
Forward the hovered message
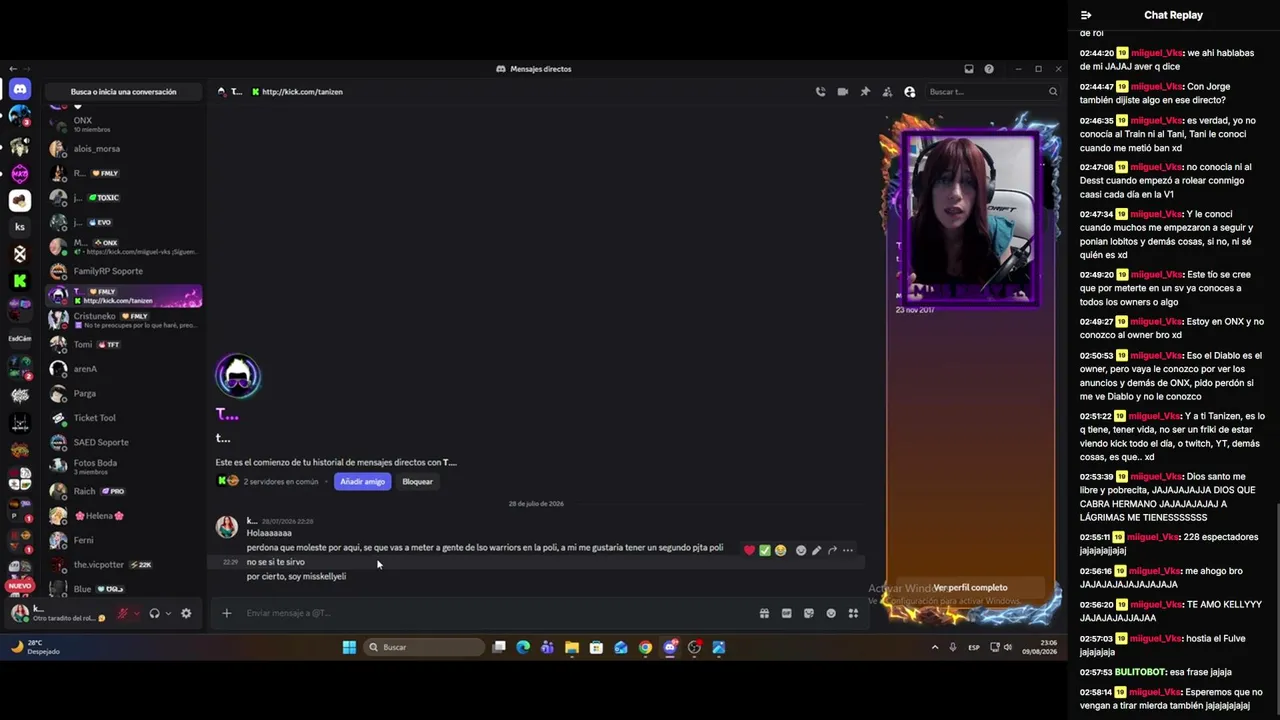pos(832,550)
